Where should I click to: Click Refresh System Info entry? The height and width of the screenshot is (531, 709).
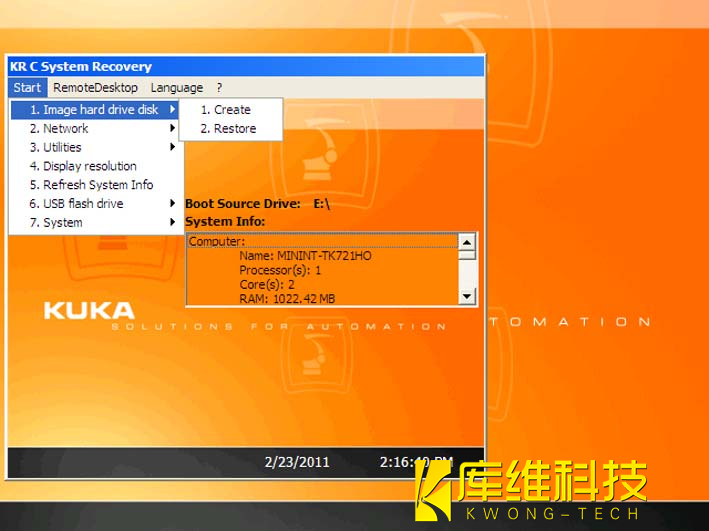[97, 185]
